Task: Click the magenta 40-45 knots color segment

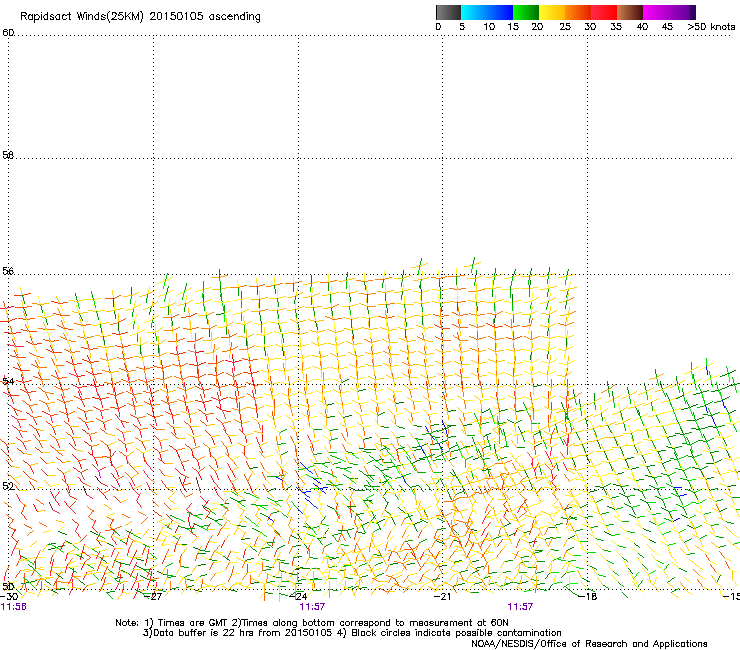Action: [656, 12]
